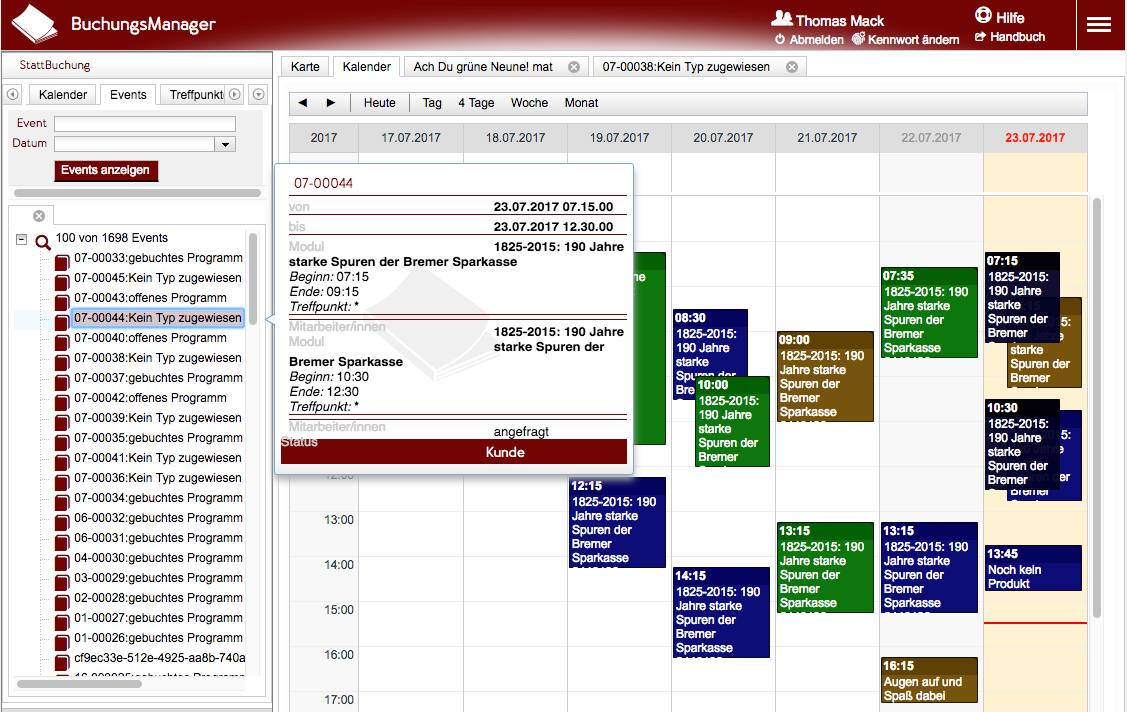The image size is (1127, 712).
Task: Advance calendar with the right arrow
Action: [331, 103]
